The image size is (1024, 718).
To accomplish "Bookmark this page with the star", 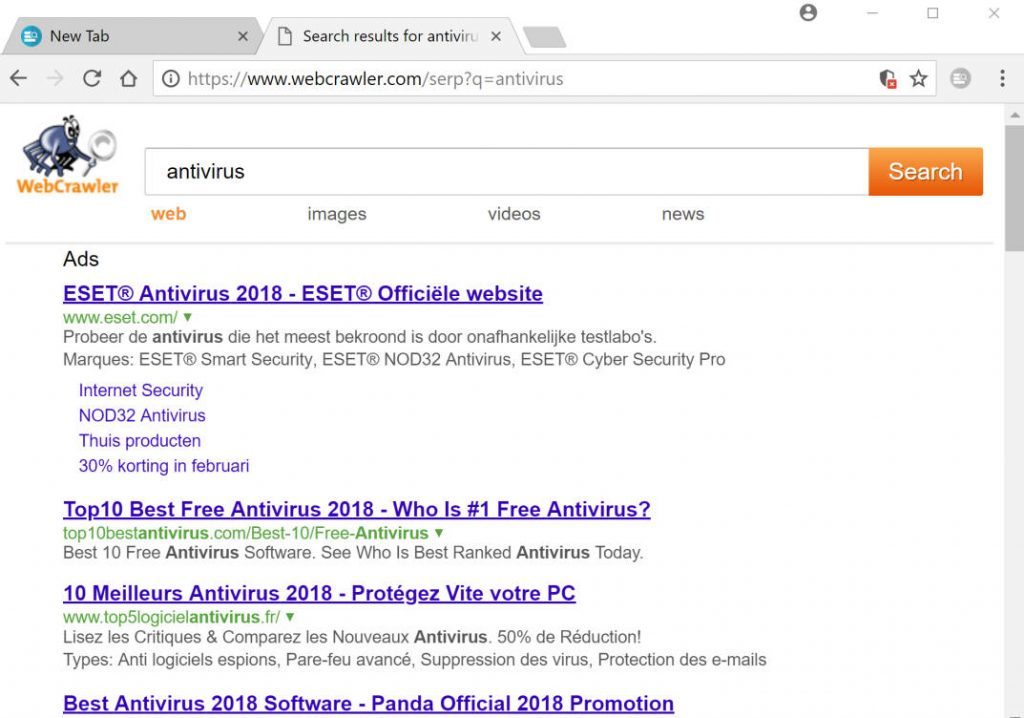I will tap(918, 78).
